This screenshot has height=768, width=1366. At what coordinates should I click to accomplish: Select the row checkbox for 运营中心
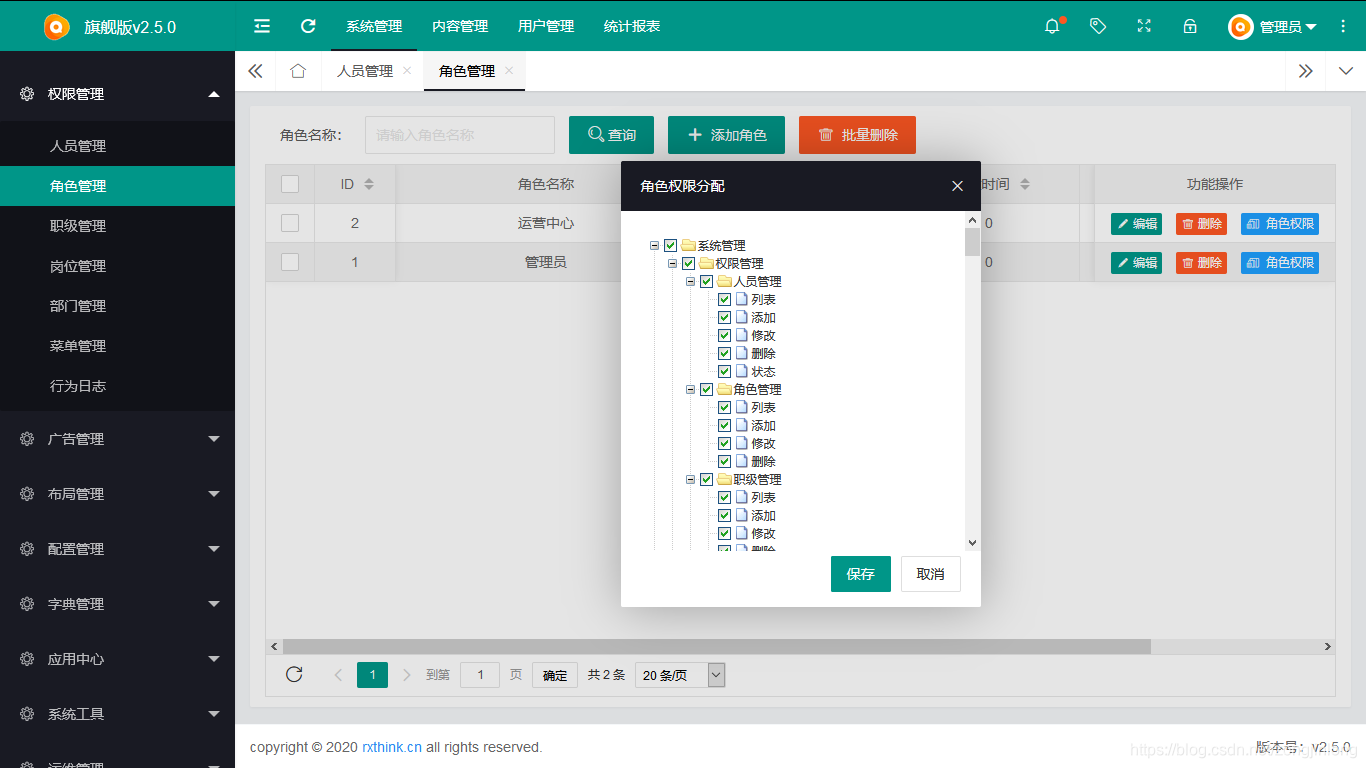point(290,223)
